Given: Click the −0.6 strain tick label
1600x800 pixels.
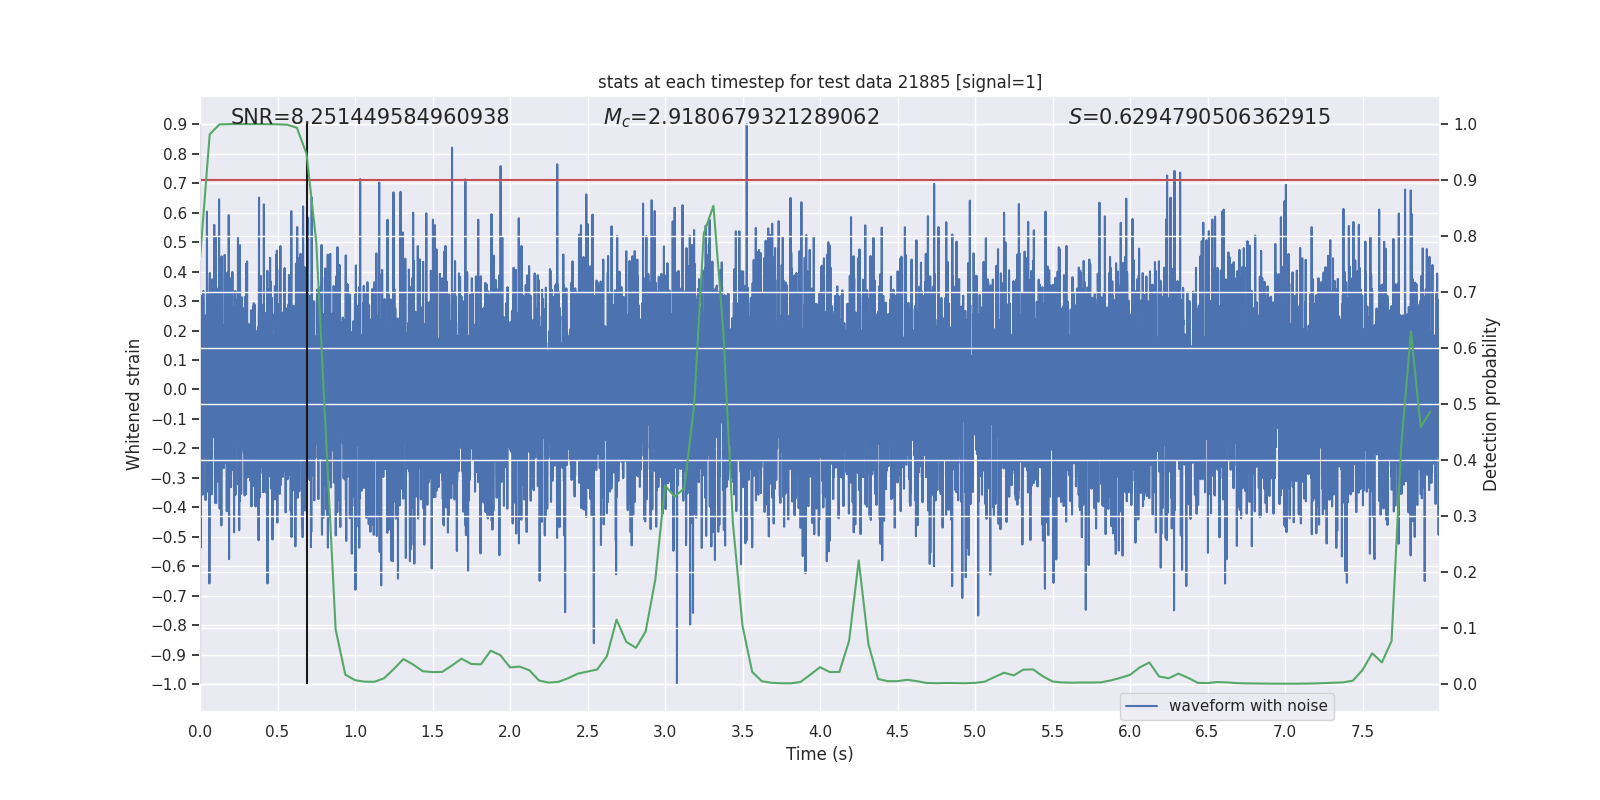Looking at the screenshot, I should [169, 567].
